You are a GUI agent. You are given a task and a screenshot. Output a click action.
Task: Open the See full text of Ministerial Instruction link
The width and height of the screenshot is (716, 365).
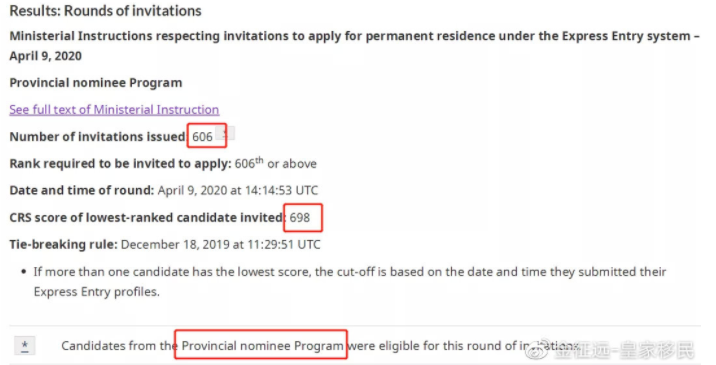(x=114, y=110)
